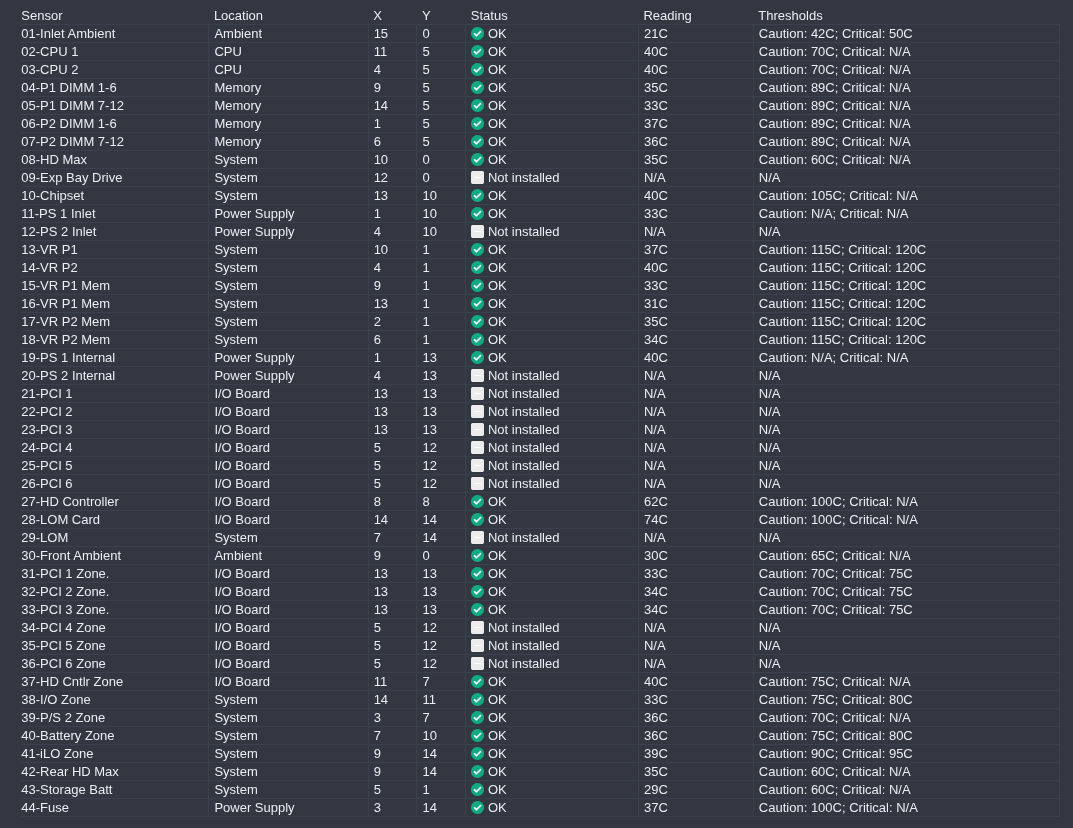Viewport: 1073px width, 828px height.
Task: Click the Not installed icon for 12-PS 2 Inlet
Action: click(478, 232)
